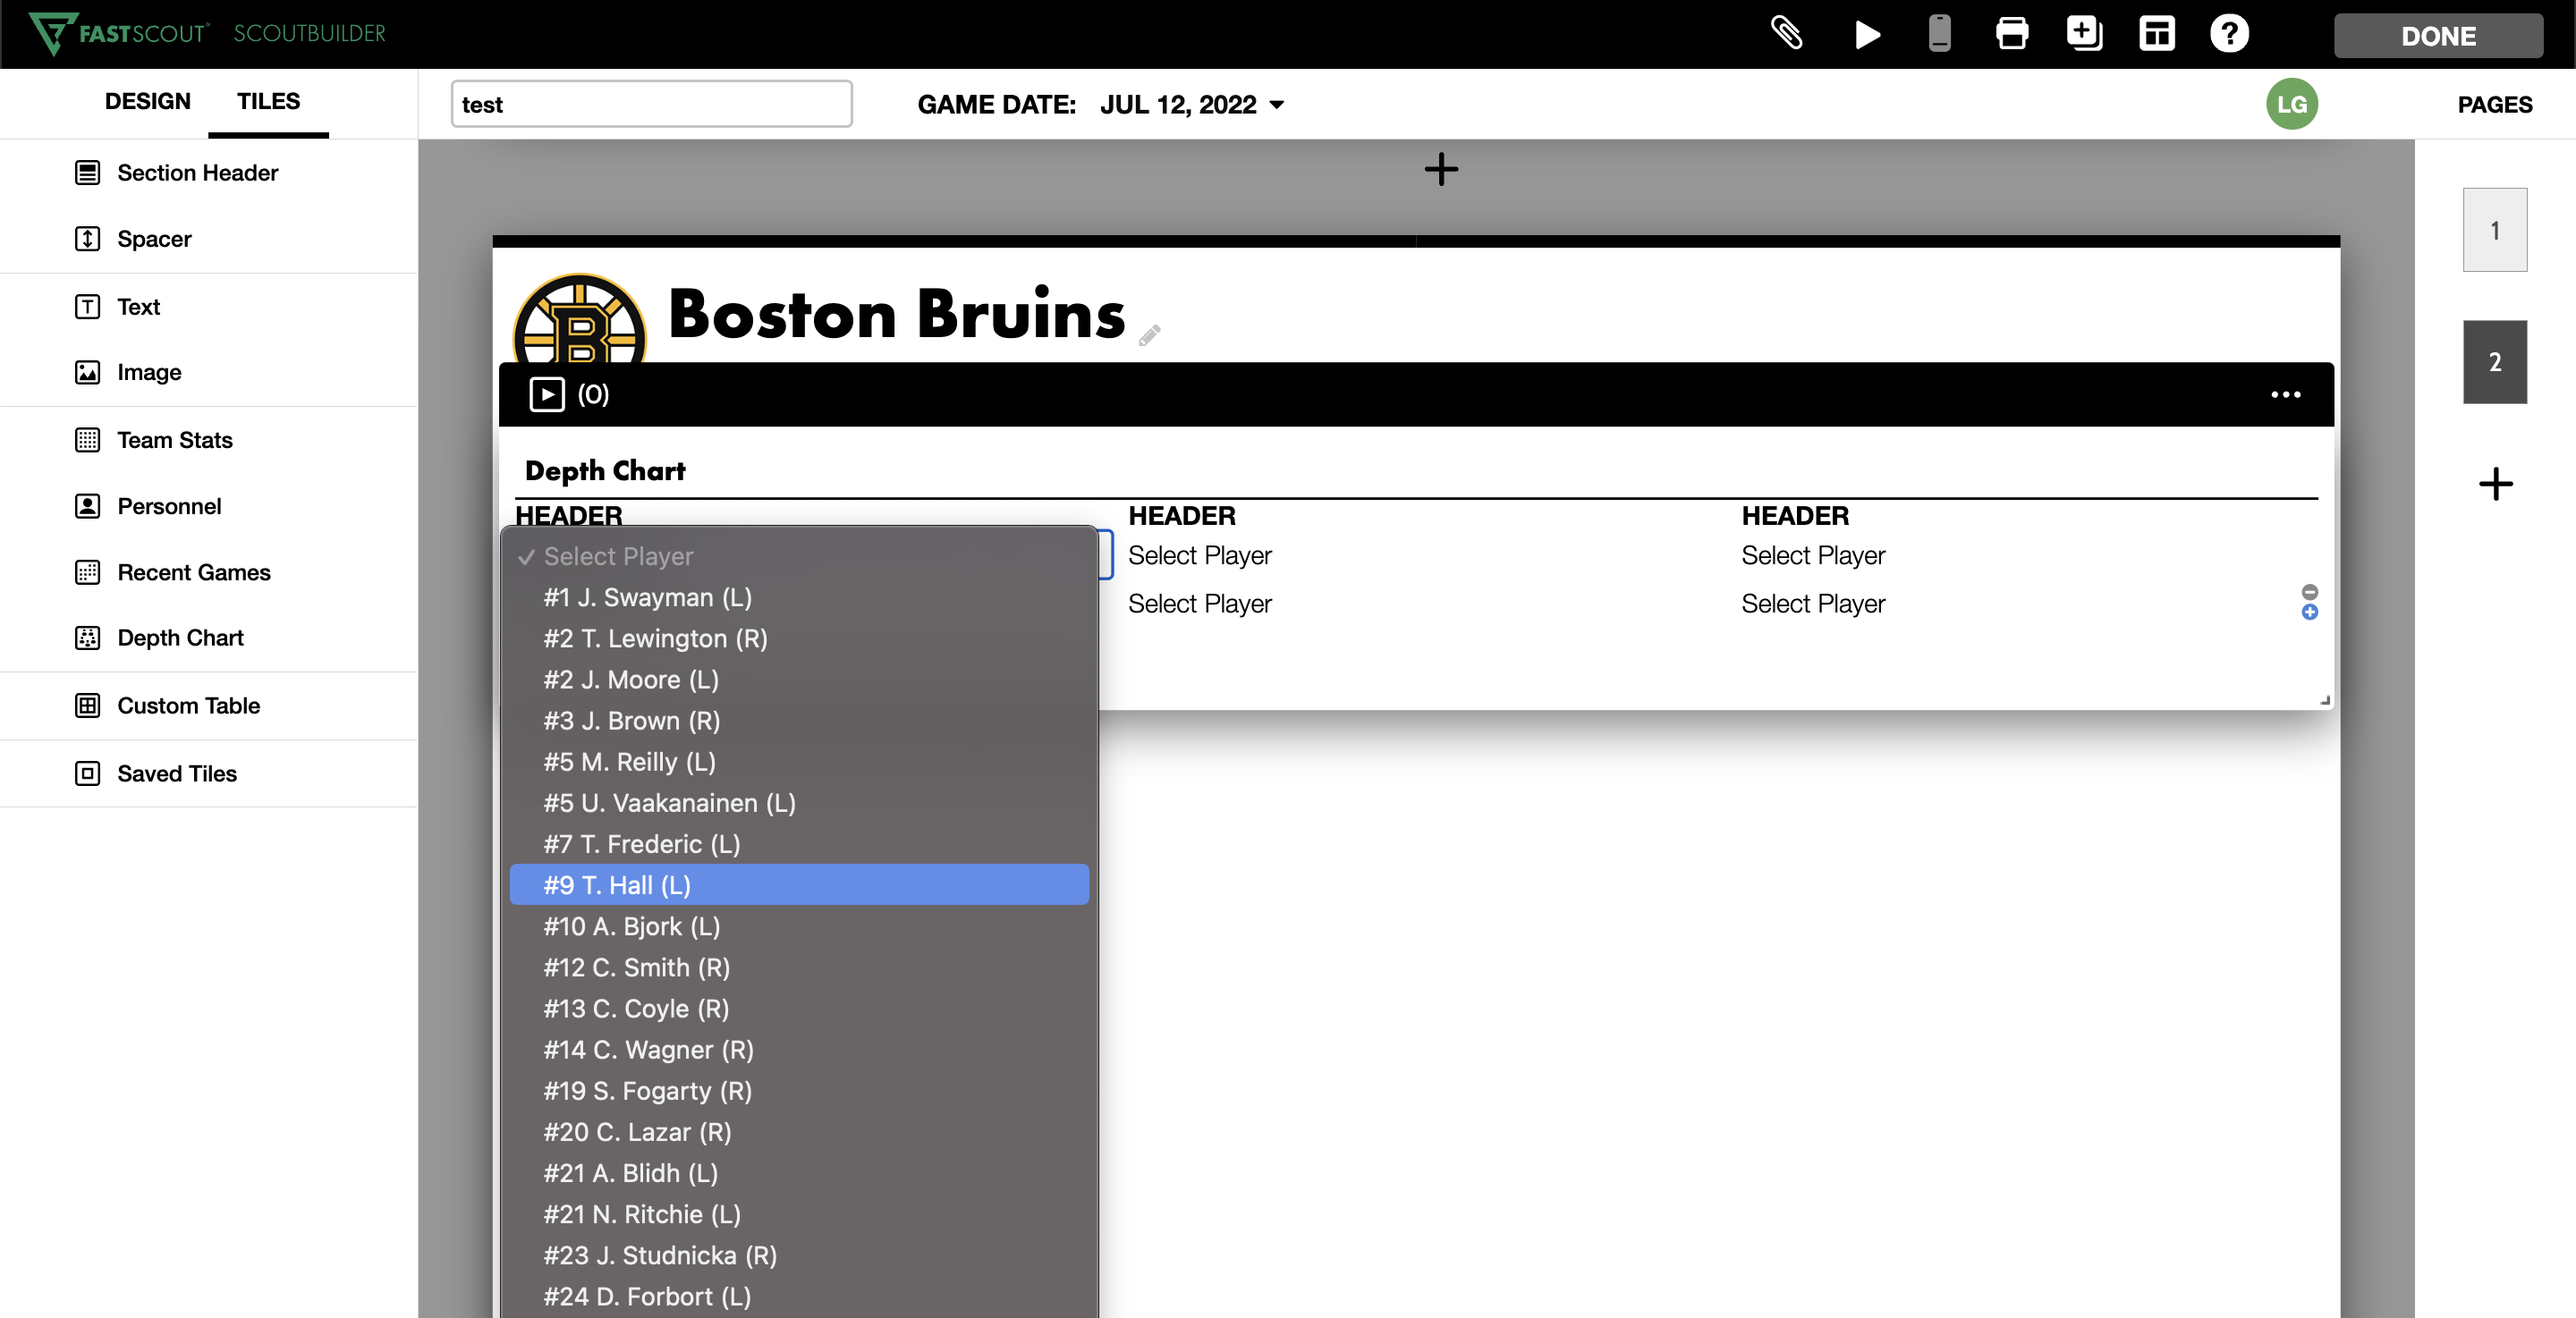Edit team name with the pencil icon

click(x=1149, y=335)
